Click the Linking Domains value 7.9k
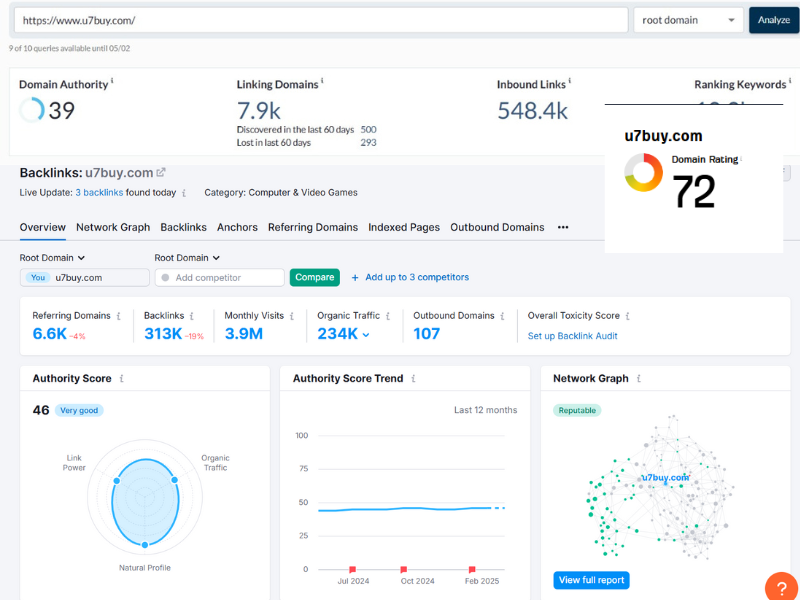 (259, 111)
